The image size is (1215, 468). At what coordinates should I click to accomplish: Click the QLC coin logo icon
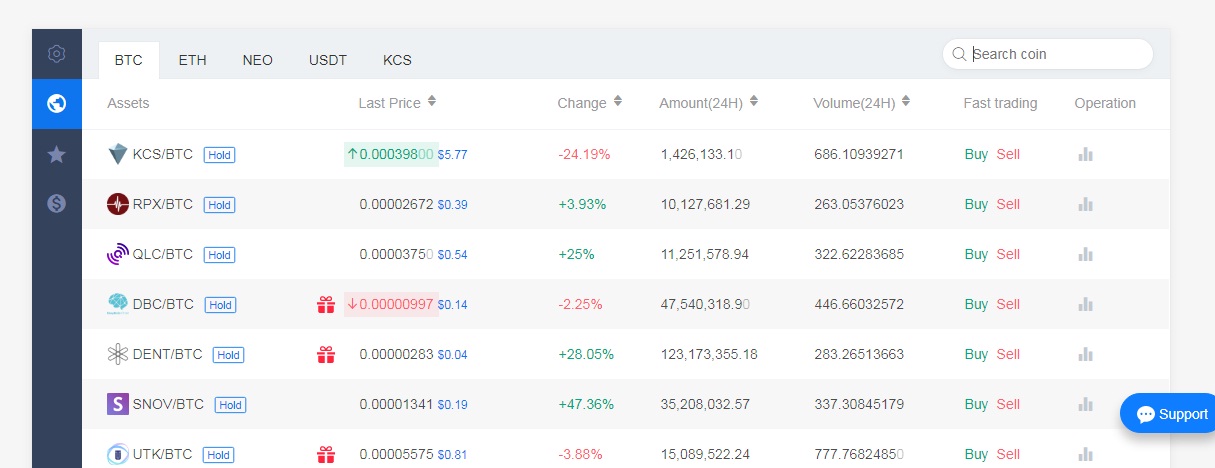tap(118, 254)
